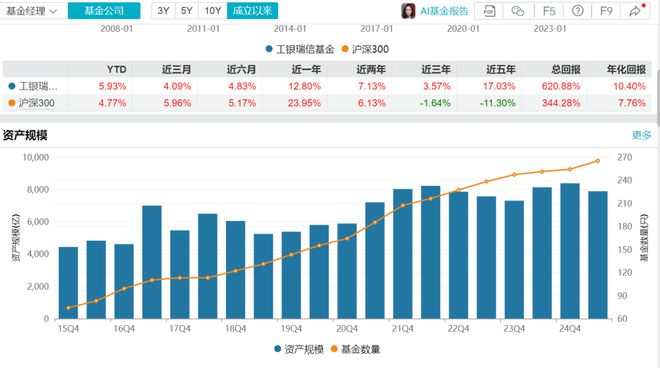Image resolution: width=660 pixels, height=368 pixels.
Task: Open help with the question mark icon
Action: click(578, 11)
